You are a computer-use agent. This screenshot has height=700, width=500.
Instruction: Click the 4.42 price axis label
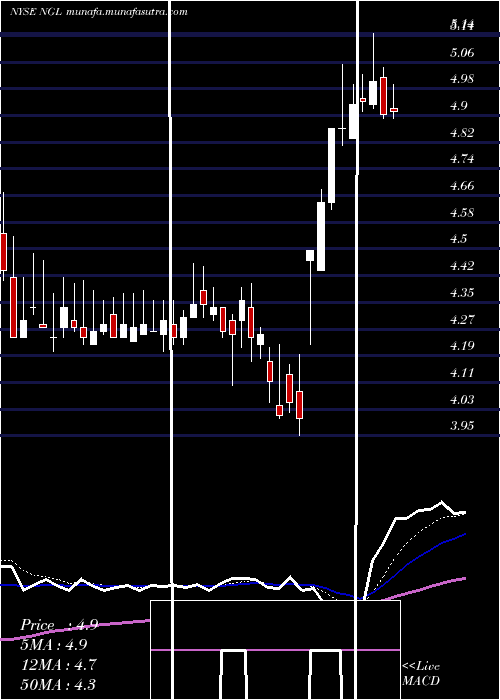(x=462, y=266)
